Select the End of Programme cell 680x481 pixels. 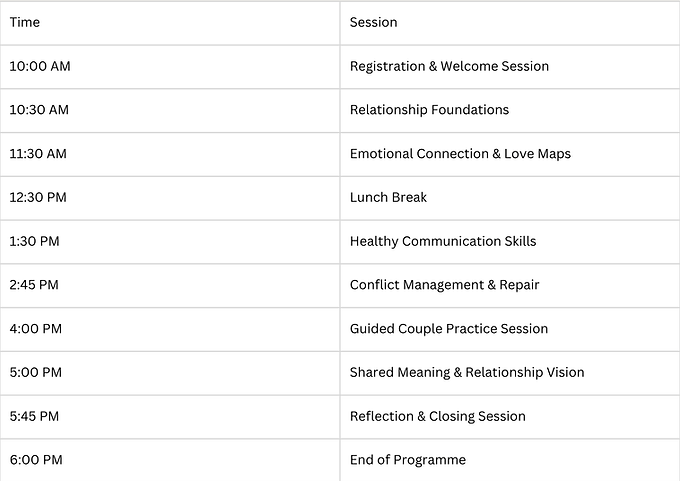(510, 460)
